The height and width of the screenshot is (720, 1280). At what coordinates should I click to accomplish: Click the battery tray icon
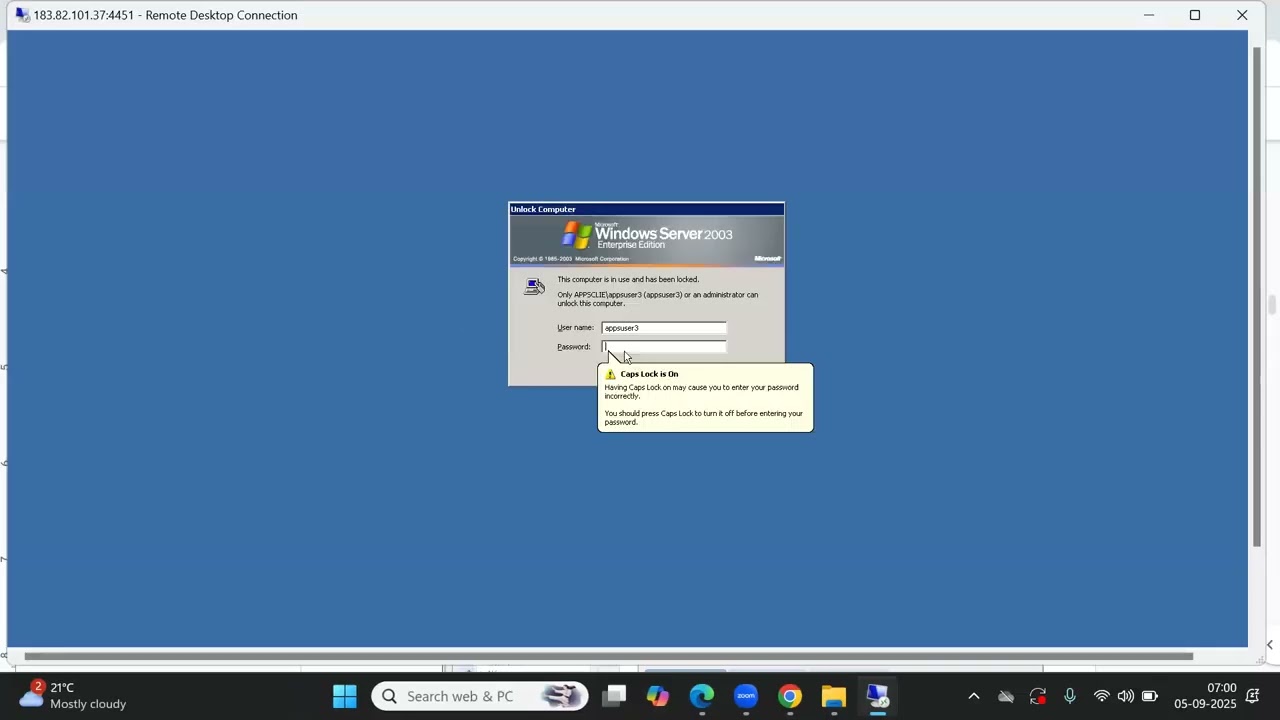point(1150,696)
